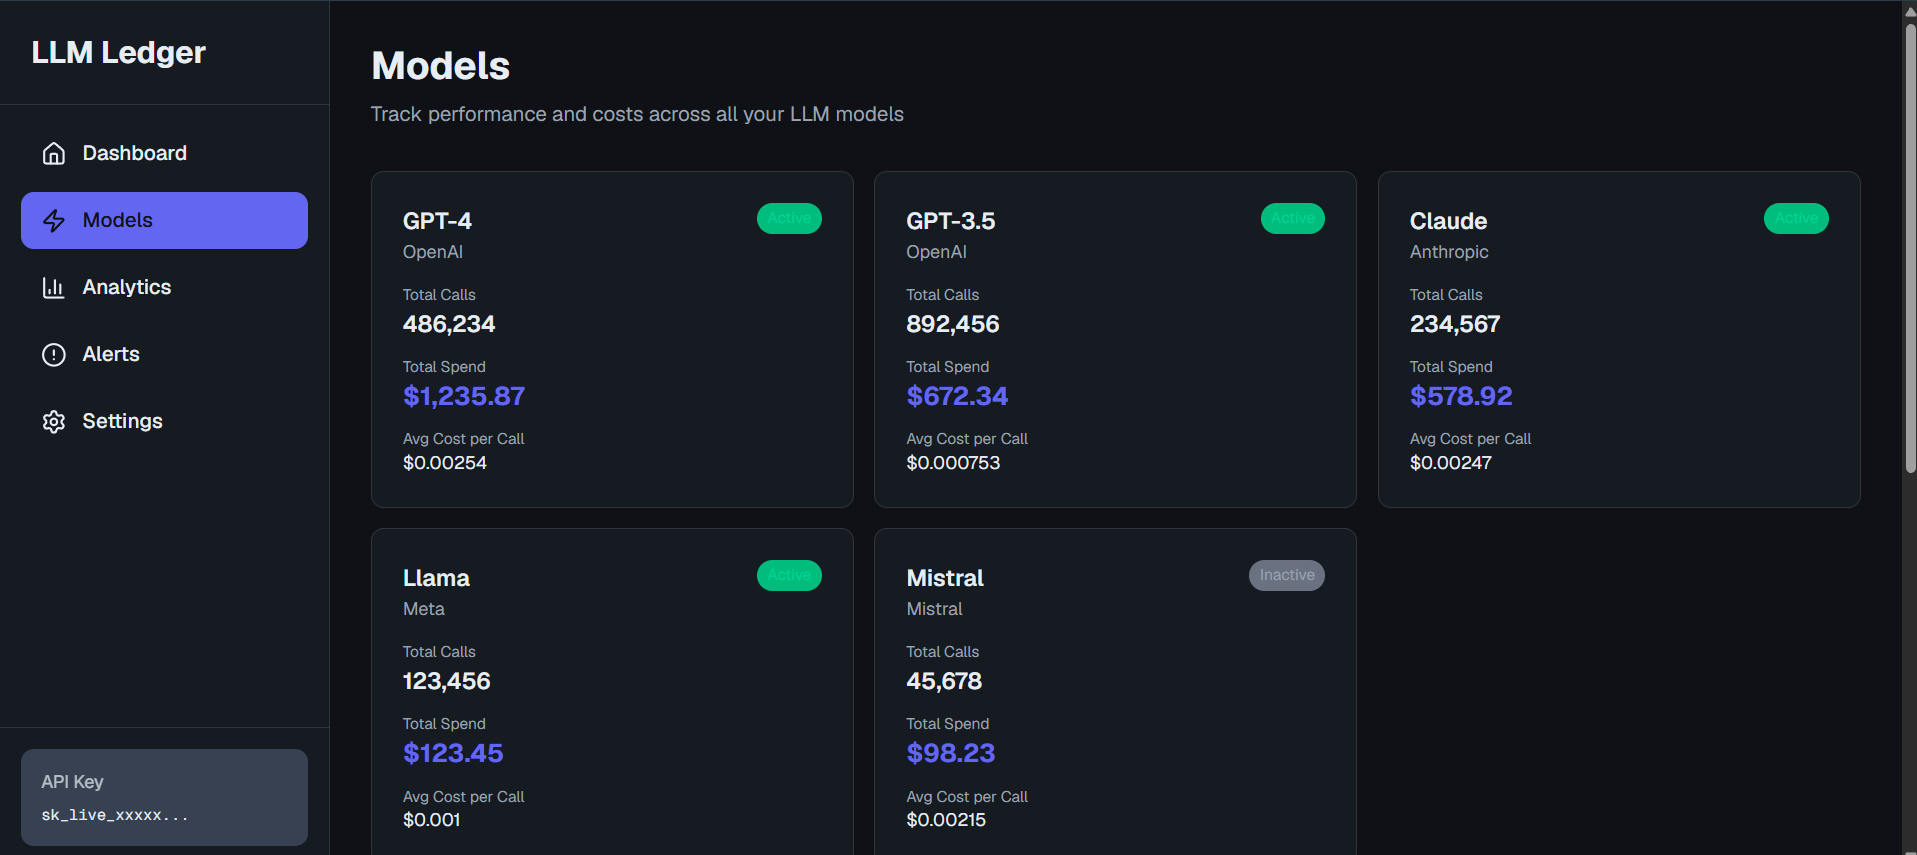Click Claude total calls 234,567

[x=1455, y=324]
